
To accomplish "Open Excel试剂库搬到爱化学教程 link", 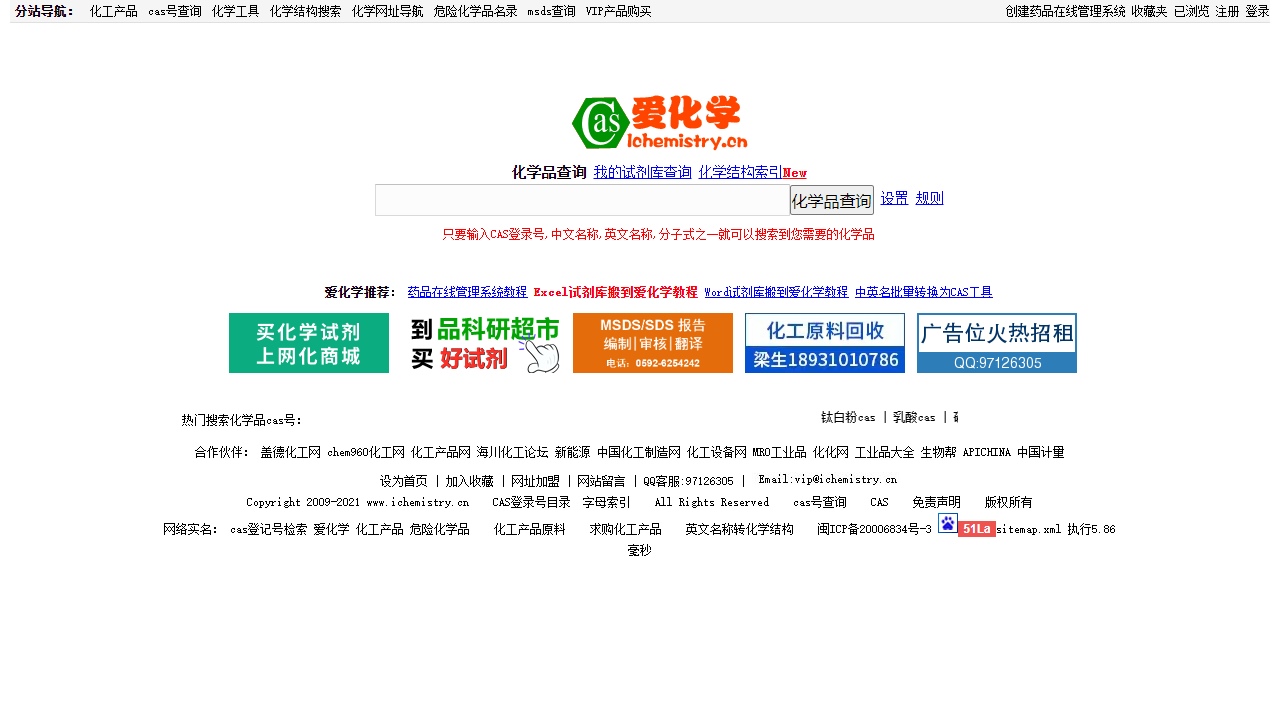I will tap(616, 292).
